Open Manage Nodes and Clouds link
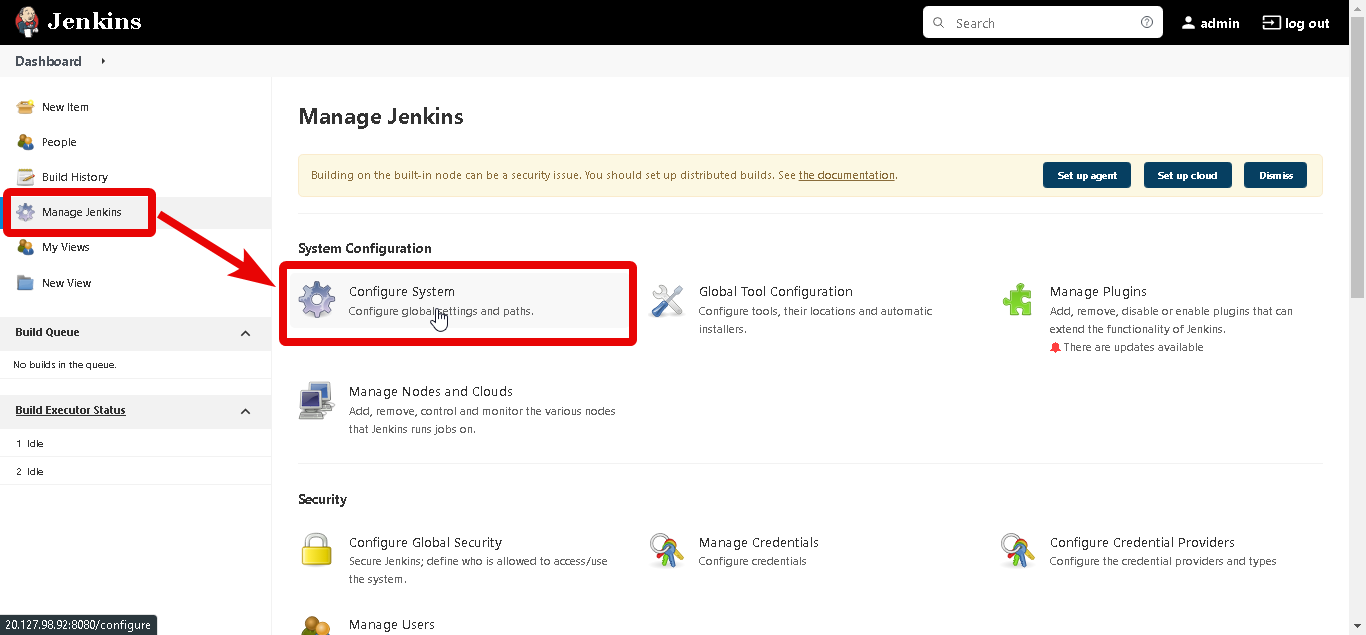The width and height of the screenshot is (1366, 635). pos(431,391)
